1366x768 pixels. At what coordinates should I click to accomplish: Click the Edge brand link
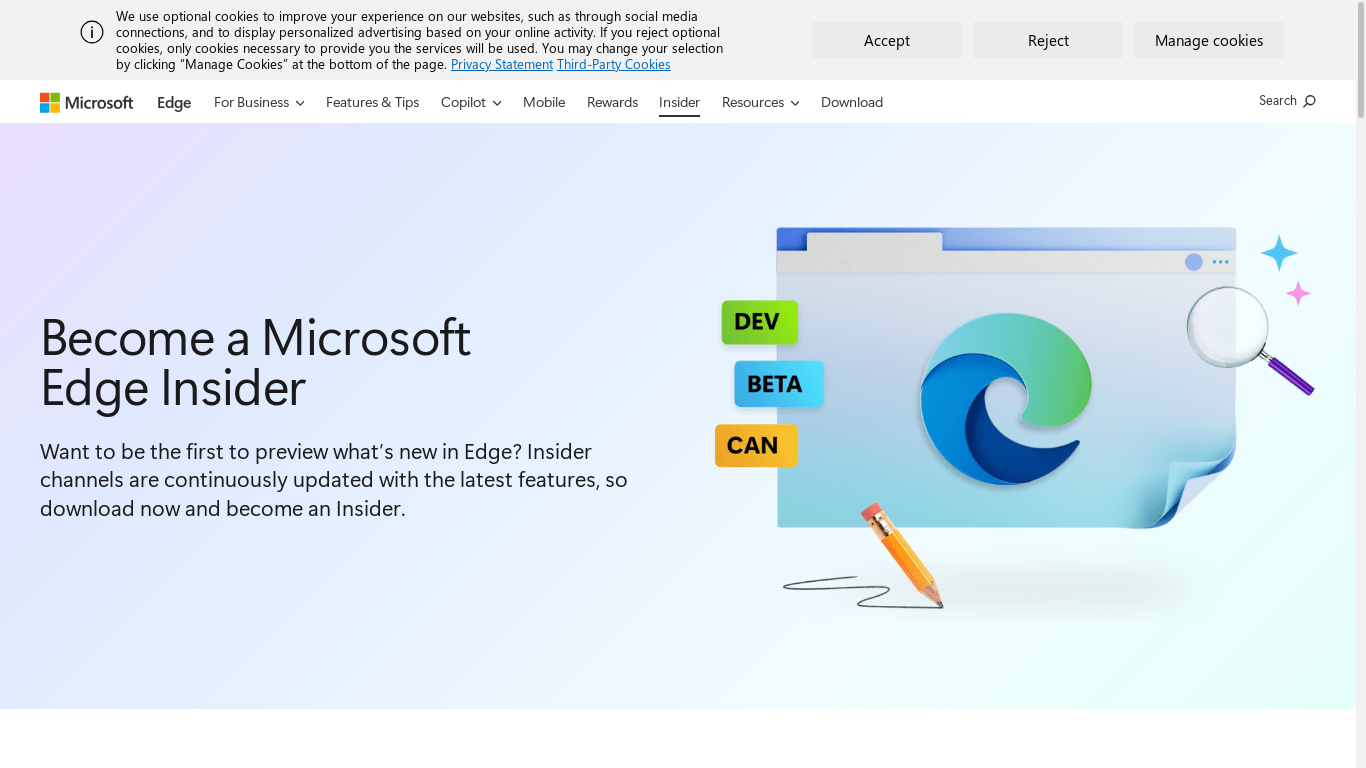(174, 102)
